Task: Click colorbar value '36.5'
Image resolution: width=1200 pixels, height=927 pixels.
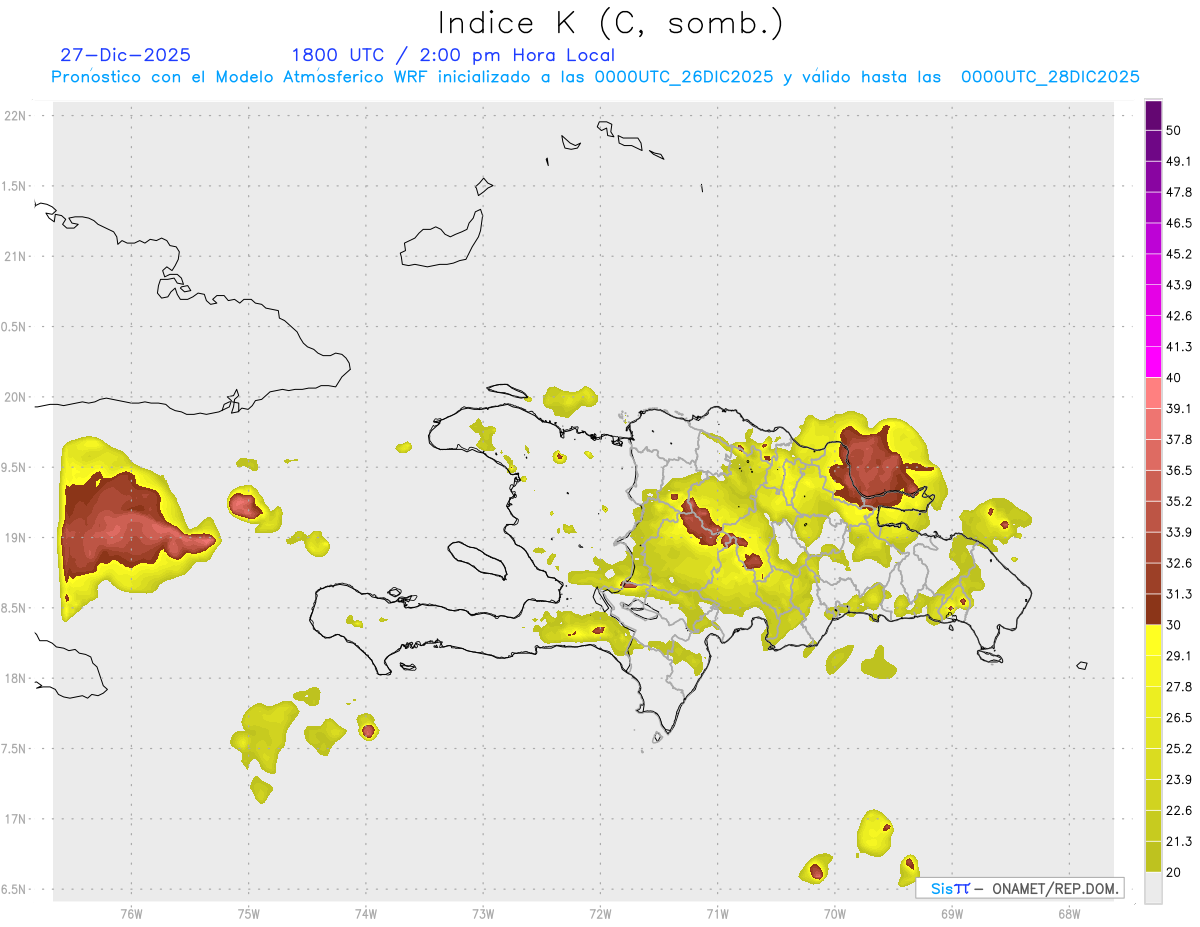Action: pos(1179,470)
